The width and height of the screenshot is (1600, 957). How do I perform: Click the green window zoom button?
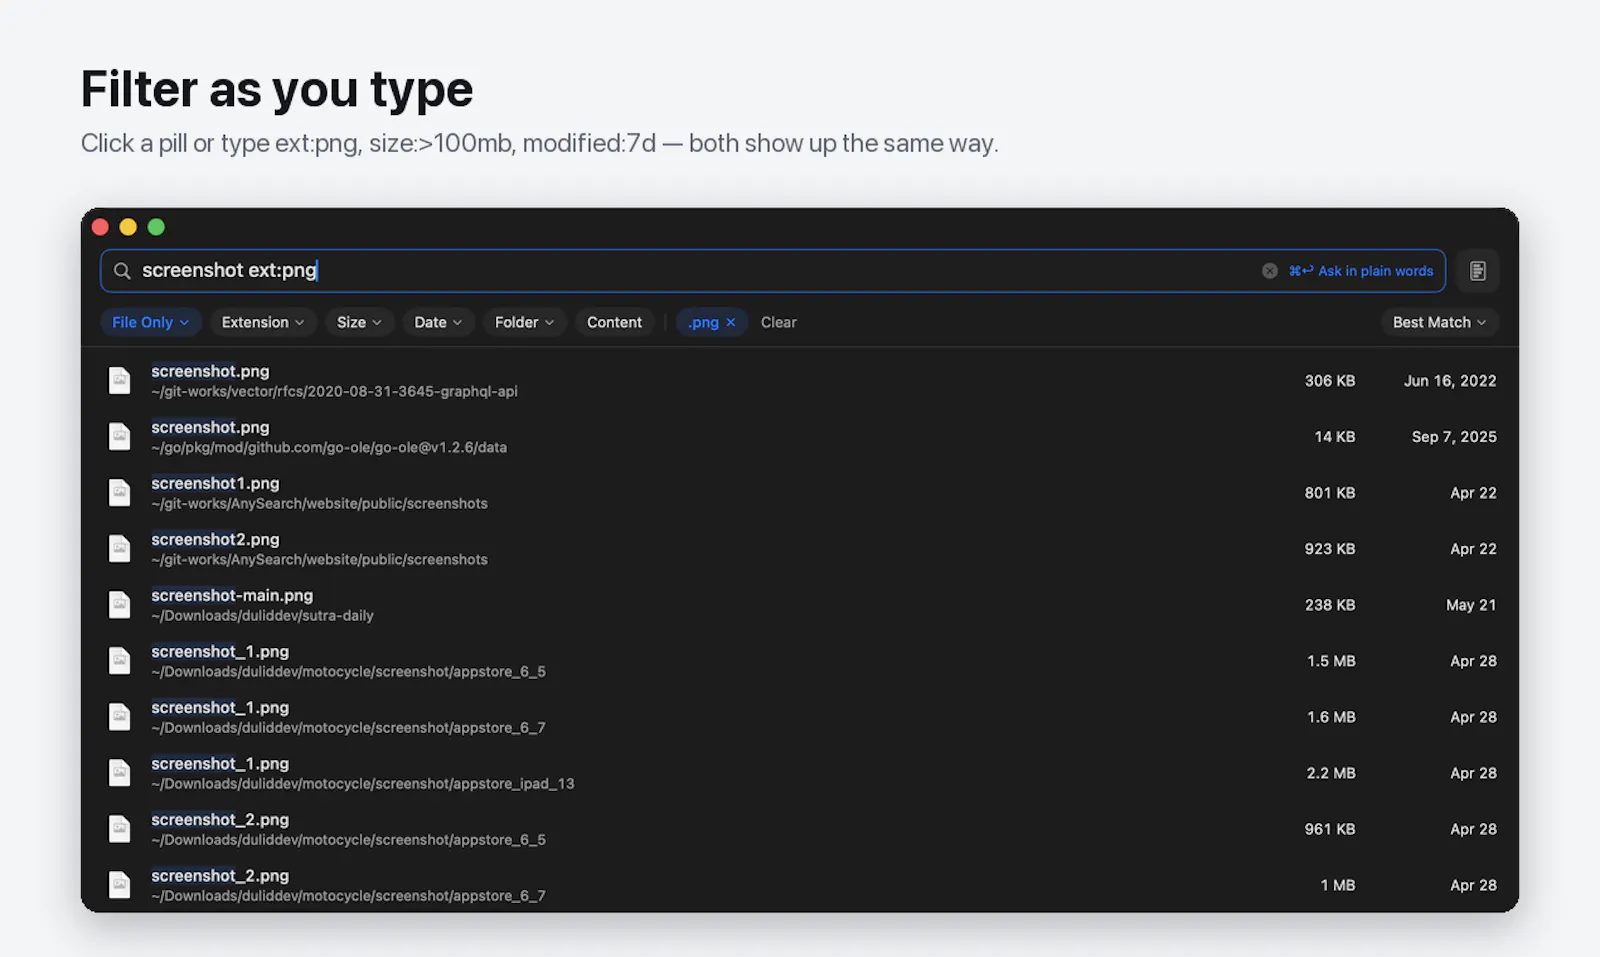(156, 227)
